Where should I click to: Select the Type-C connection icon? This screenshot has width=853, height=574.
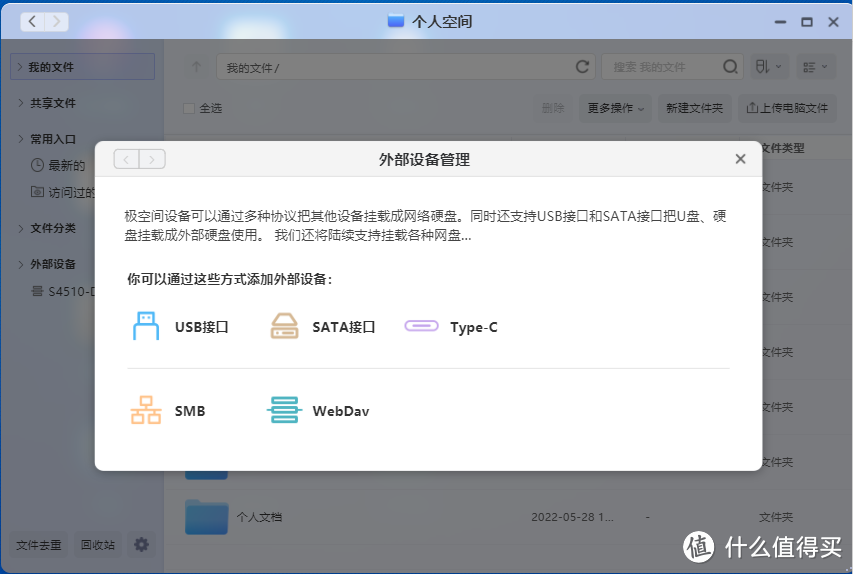click(x=421, y=326)
